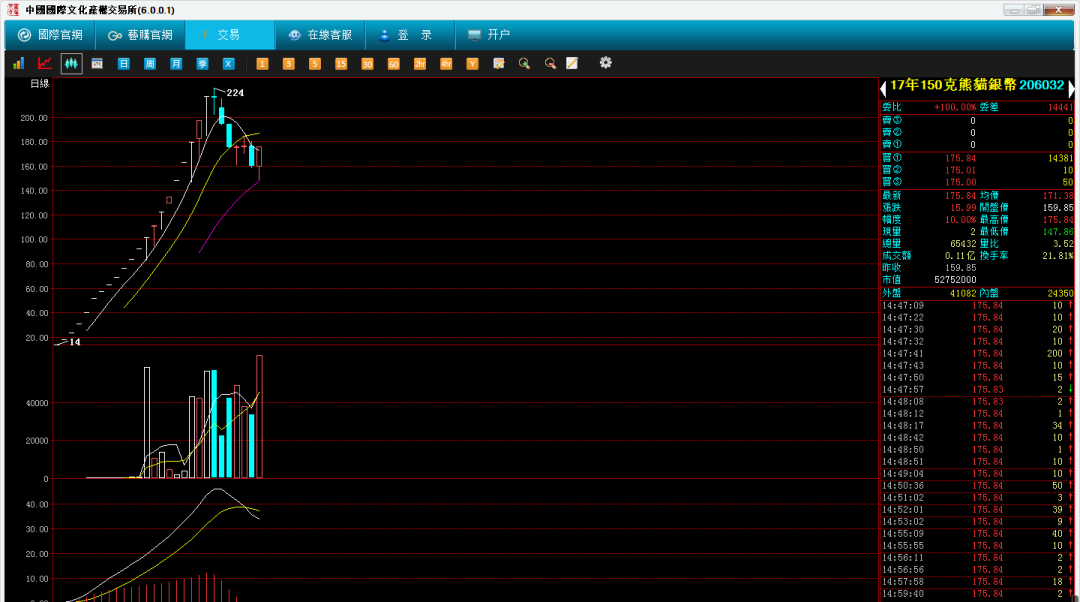This screenshot has width=1080, height=602.
Task: Go to previous instrument with left arrow
Action: tap(883, 88)
